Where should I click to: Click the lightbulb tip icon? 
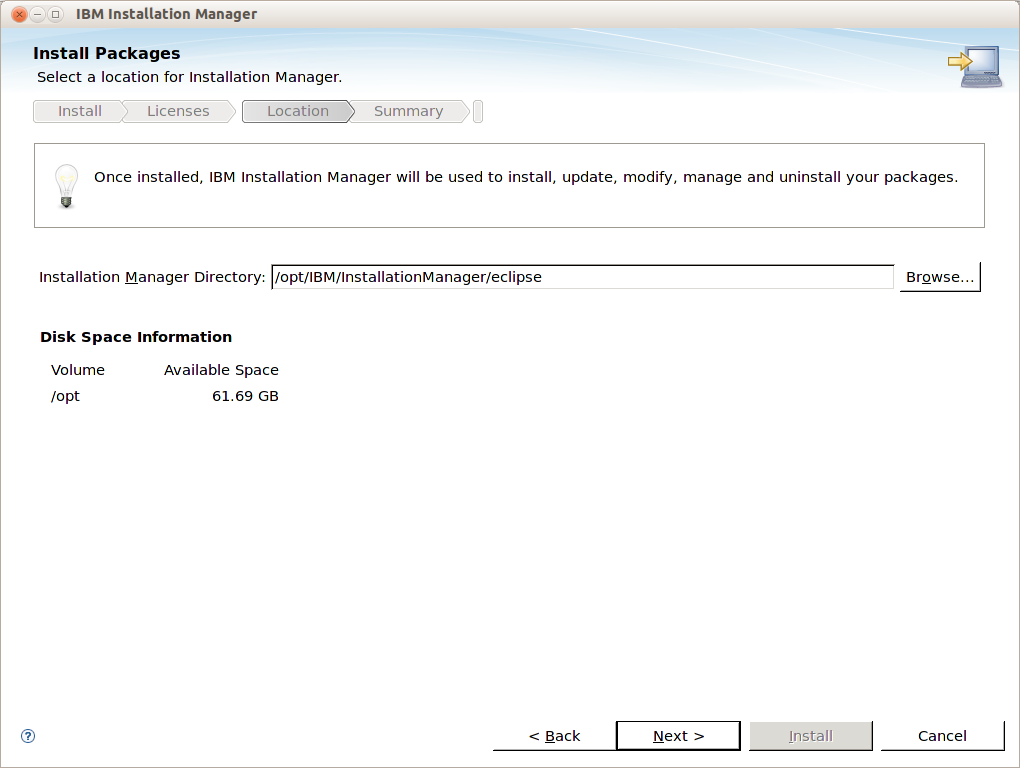click(x=66, y=185)
